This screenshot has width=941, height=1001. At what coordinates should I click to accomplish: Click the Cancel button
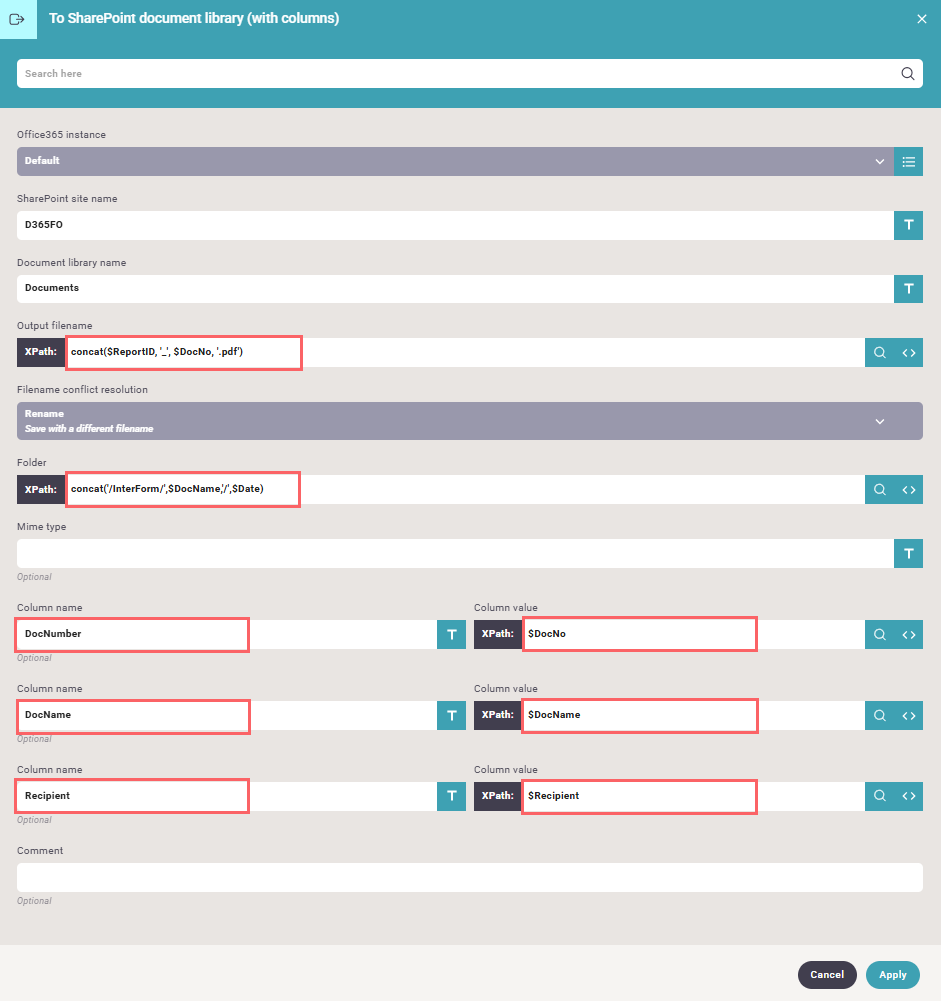point(827,975)
